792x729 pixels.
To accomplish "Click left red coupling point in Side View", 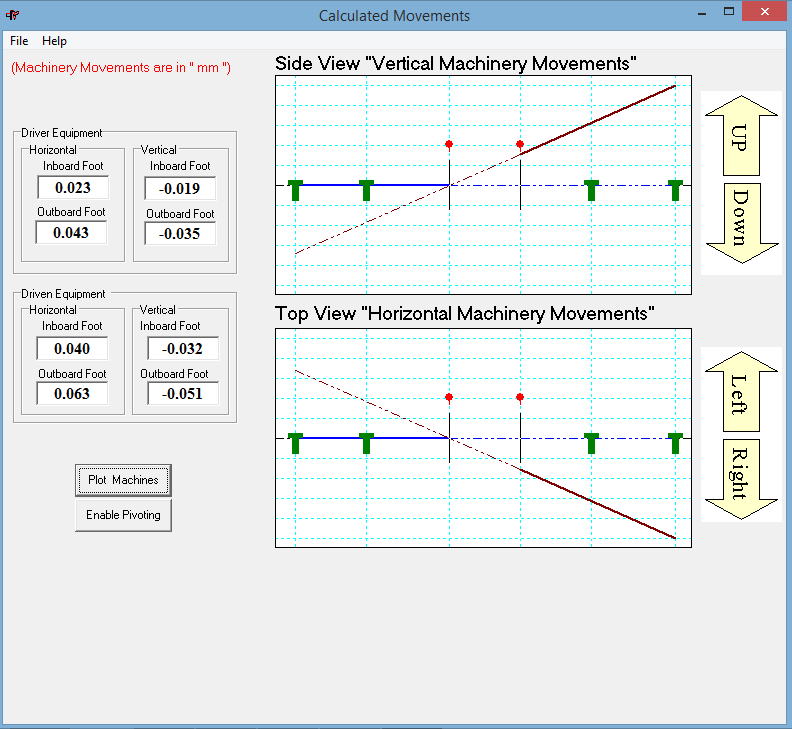I will pyautogui.click(x=449, y=145).
